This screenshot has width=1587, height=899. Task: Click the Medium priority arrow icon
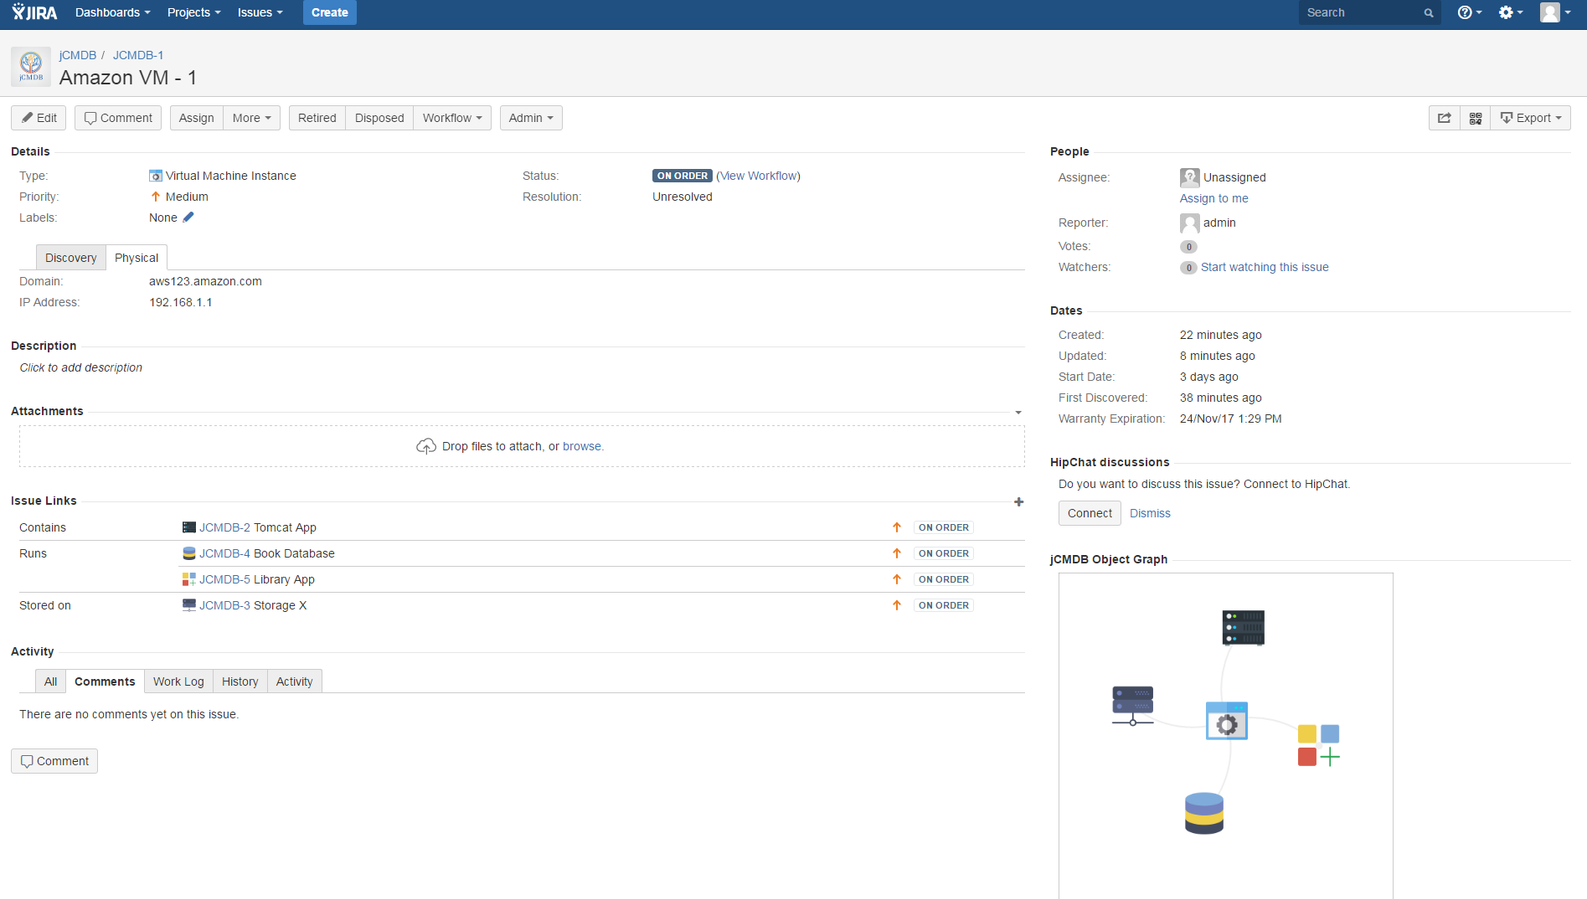pos(155,197)
